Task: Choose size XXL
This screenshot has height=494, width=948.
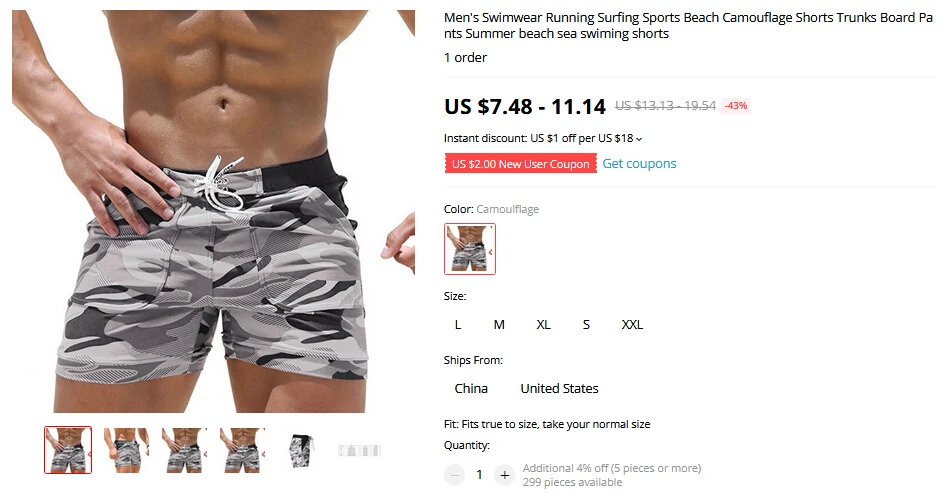Action: tap(632, 325)
